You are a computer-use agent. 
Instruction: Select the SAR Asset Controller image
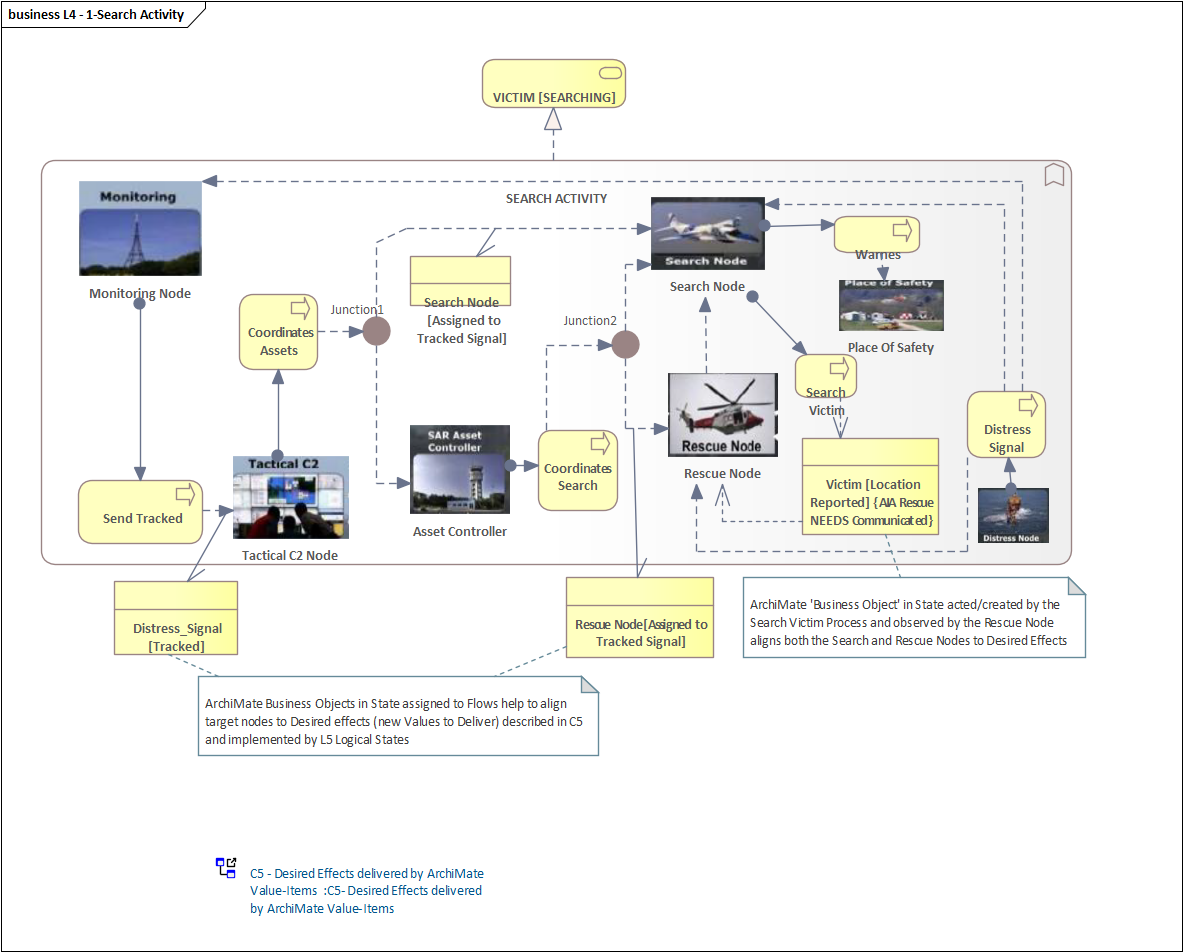(460, 470)
